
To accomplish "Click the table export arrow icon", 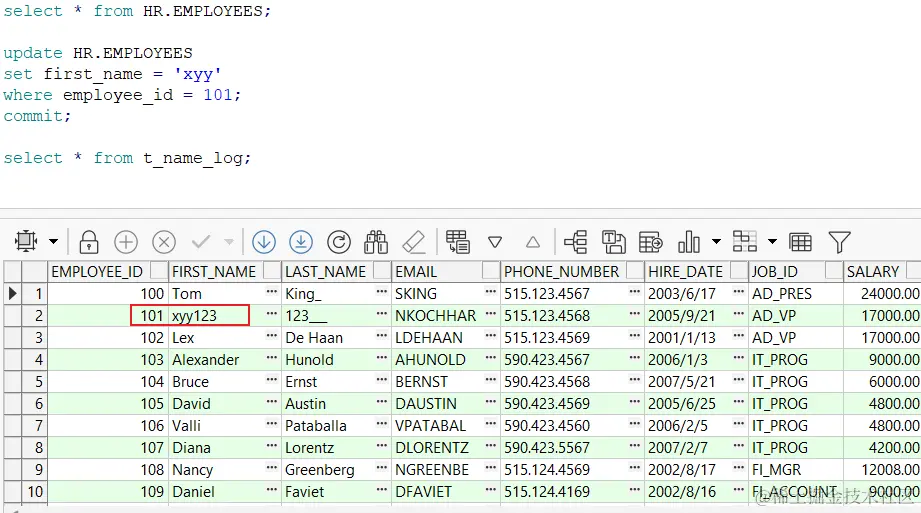I will click(x=651, y=242).
